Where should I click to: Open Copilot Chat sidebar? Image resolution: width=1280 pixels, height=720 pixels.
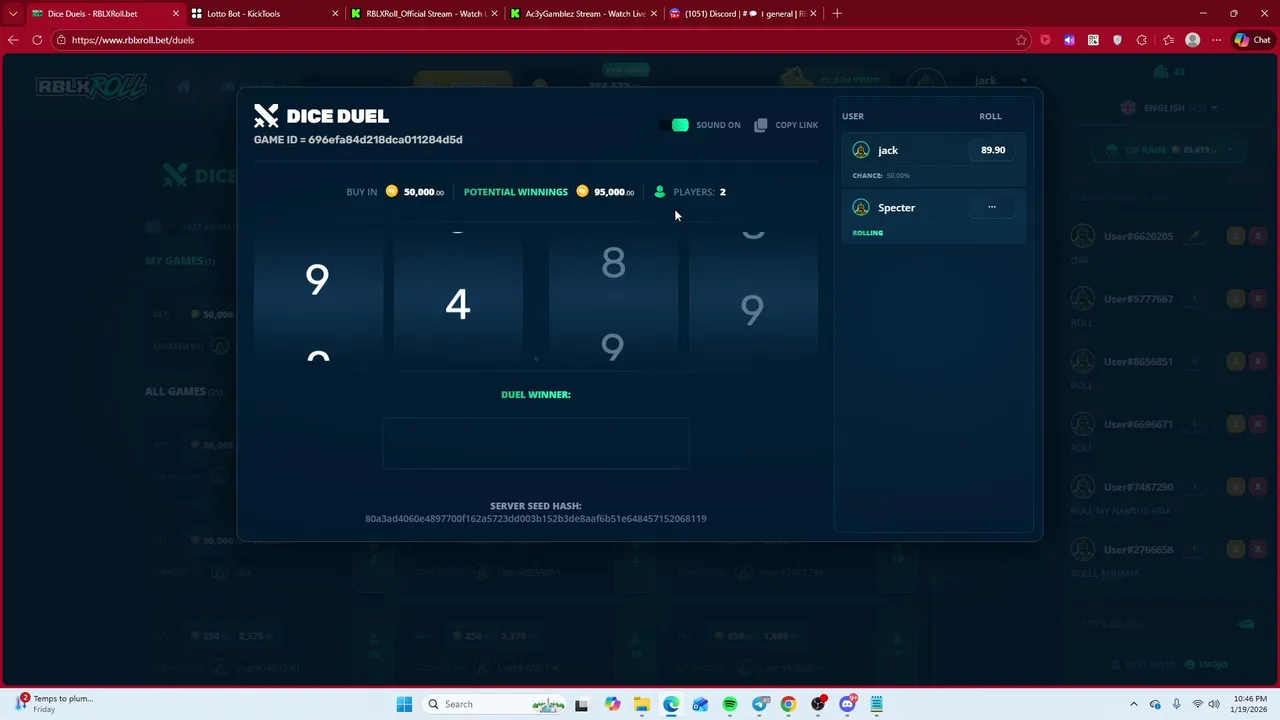pyautogui.click(x=1254, y=40)
